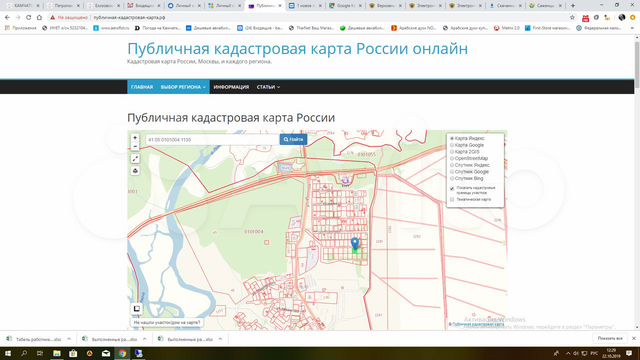Click the cadastral number search field
The image size is (640, 360).
(x=212, y=140)
